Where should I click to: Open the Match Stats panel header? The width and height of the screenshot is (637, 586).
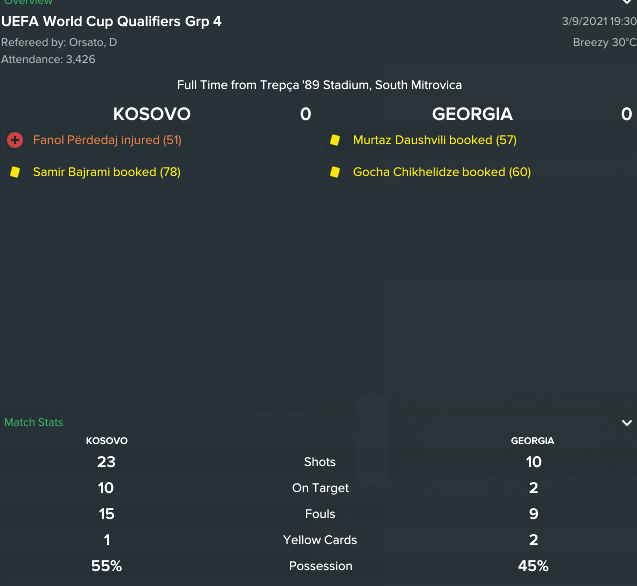(34, 423)
